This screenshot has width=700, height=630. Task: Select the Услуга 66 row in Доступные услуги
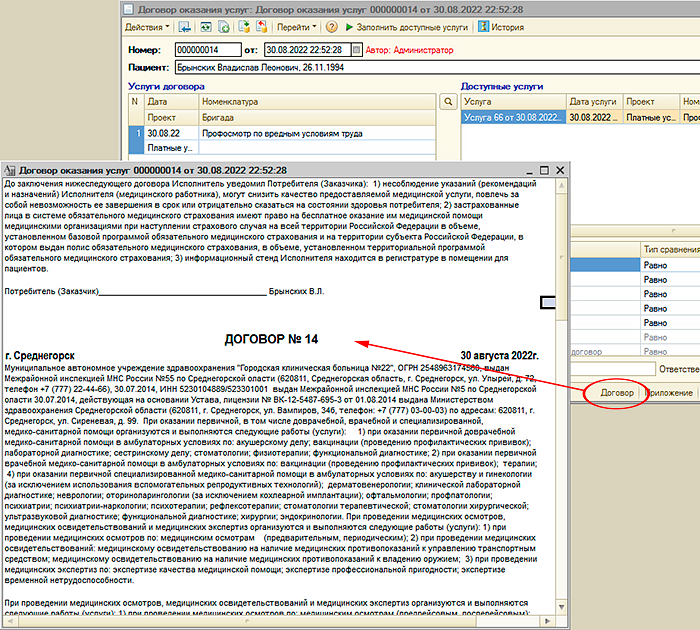click(512, 117)
